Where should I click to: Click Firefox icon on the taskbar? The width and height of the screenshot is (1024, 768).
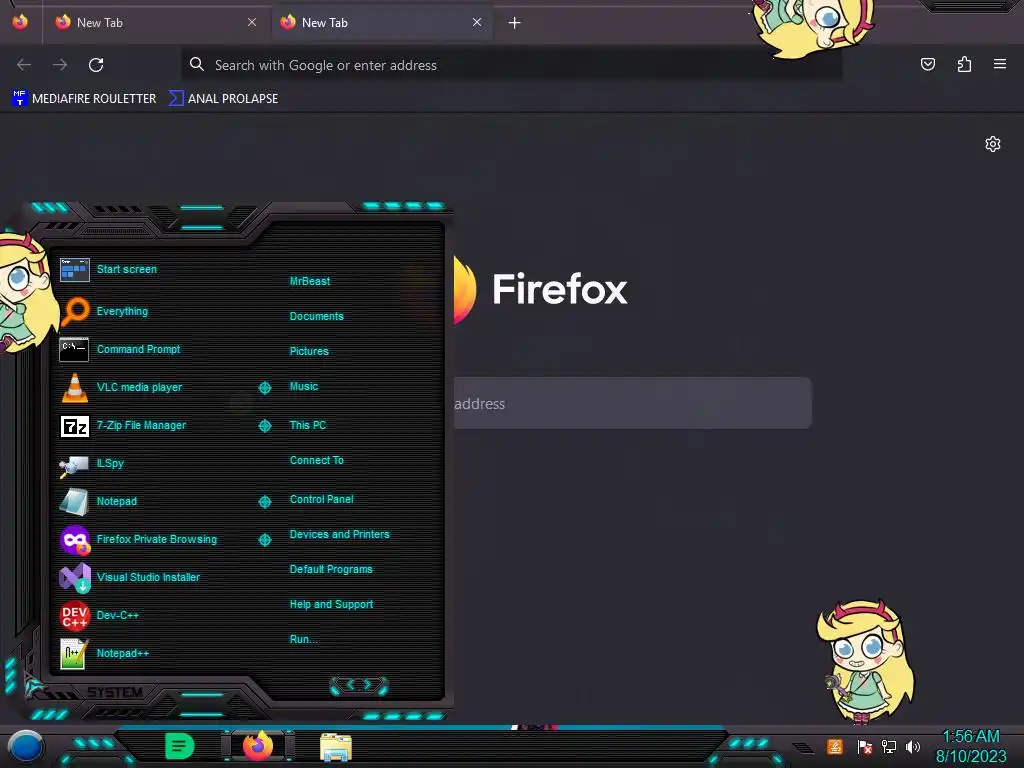(x=258, y=746)
